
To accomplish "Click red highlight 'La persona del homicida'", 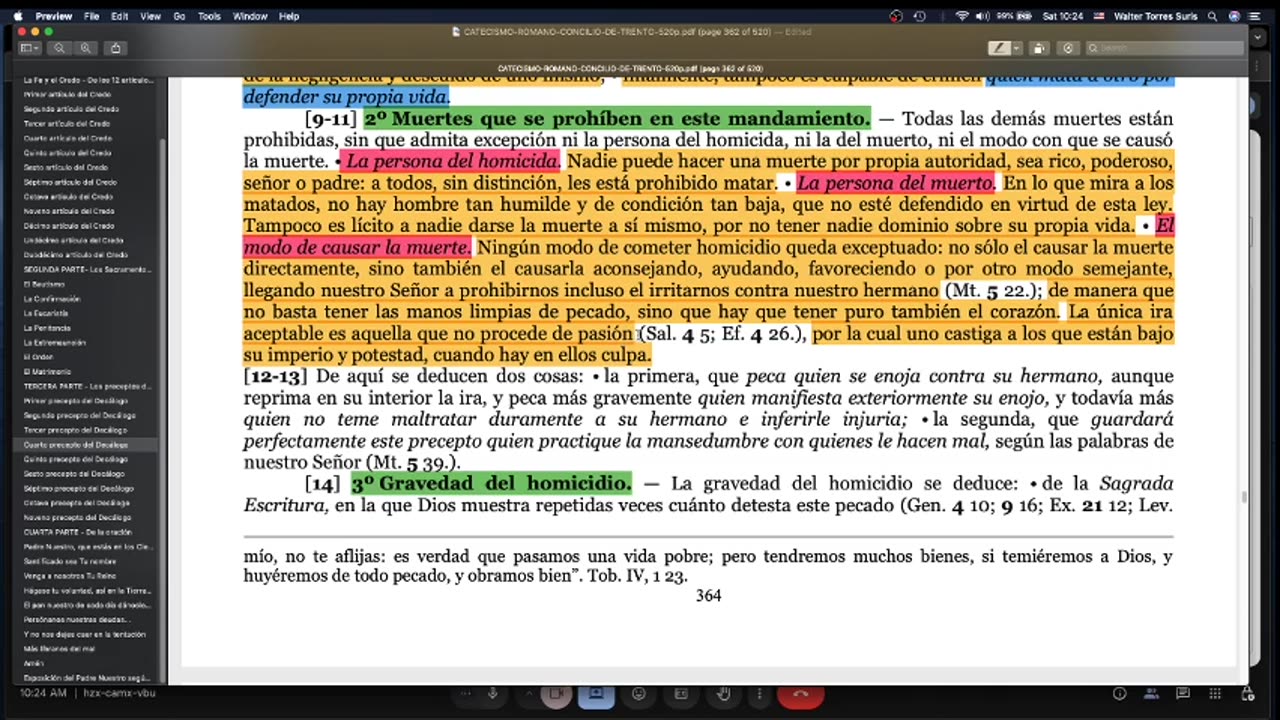I will (452, 161).
